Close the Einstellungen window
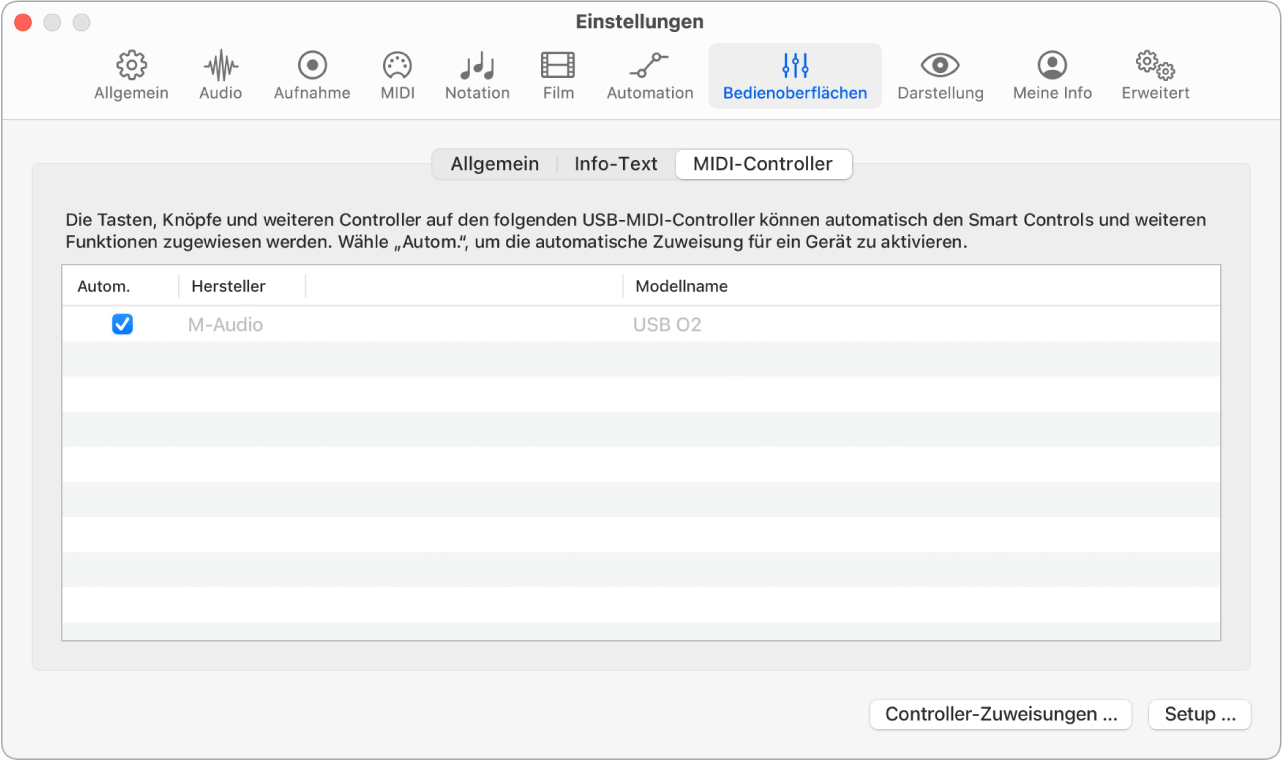Screen dimensions: 1282x761 point(22,22)
